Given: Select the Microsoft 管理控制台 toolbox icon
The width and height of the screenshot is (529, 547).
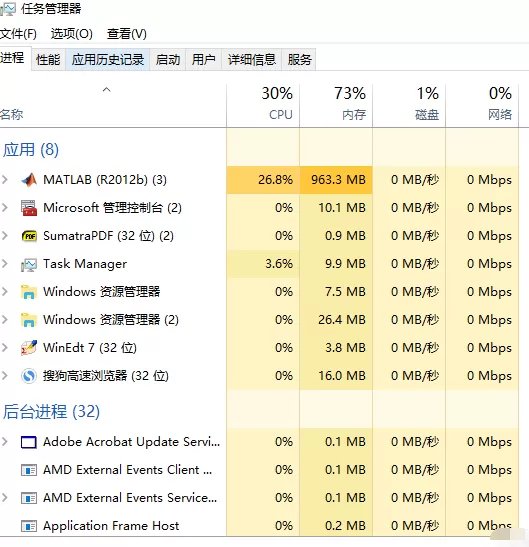Looking at the screenshot, I should tap(29, 208).
